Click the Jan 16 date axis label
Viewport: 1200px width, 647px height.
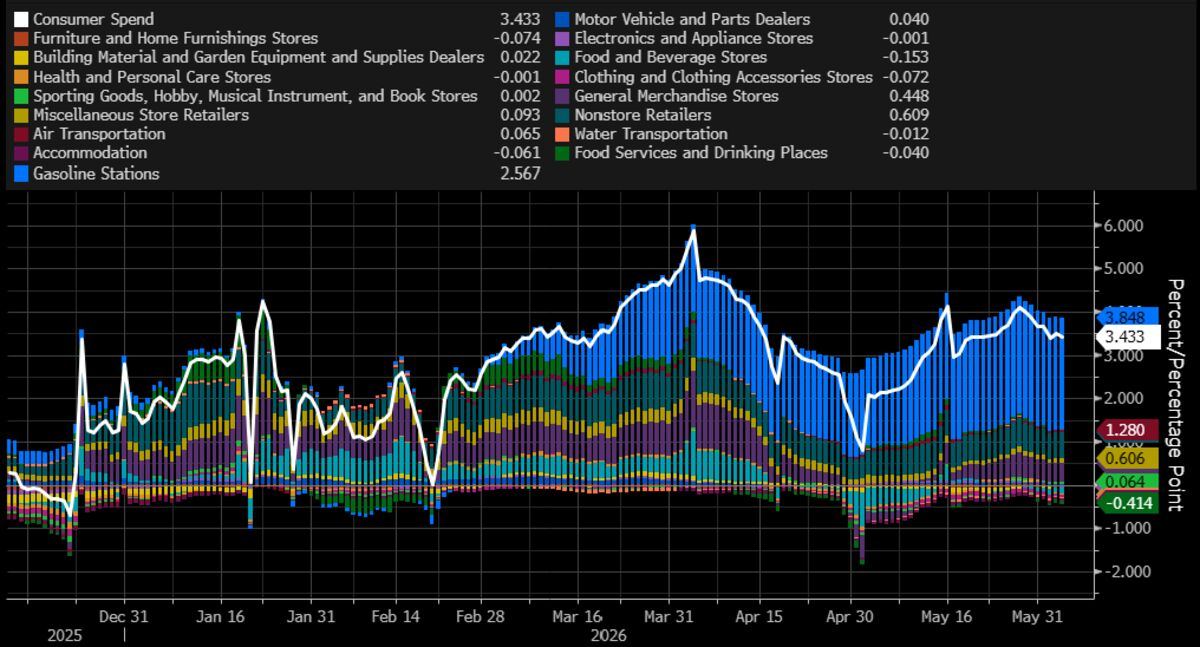221,616
